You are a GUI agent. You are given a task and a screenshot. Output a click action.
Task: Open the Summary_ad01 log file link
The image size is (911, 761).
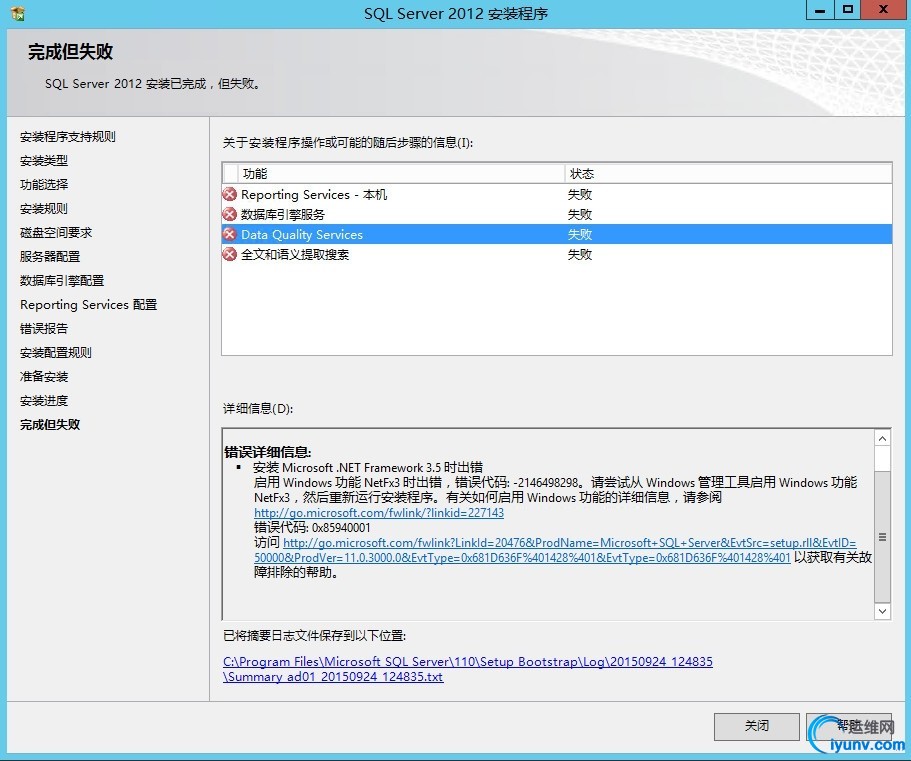pyautogui.click(x=468, y=669)
